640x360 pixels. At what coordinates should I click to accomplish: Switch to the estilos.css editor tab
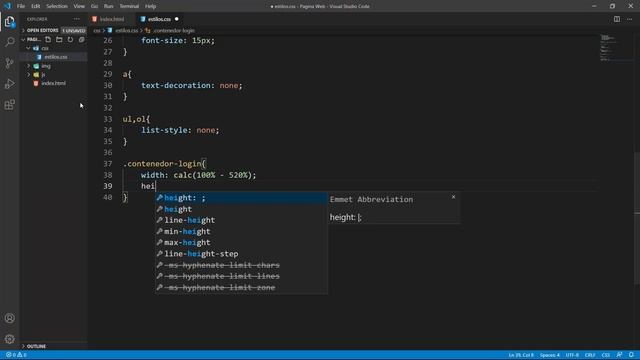tap(159, 19)
